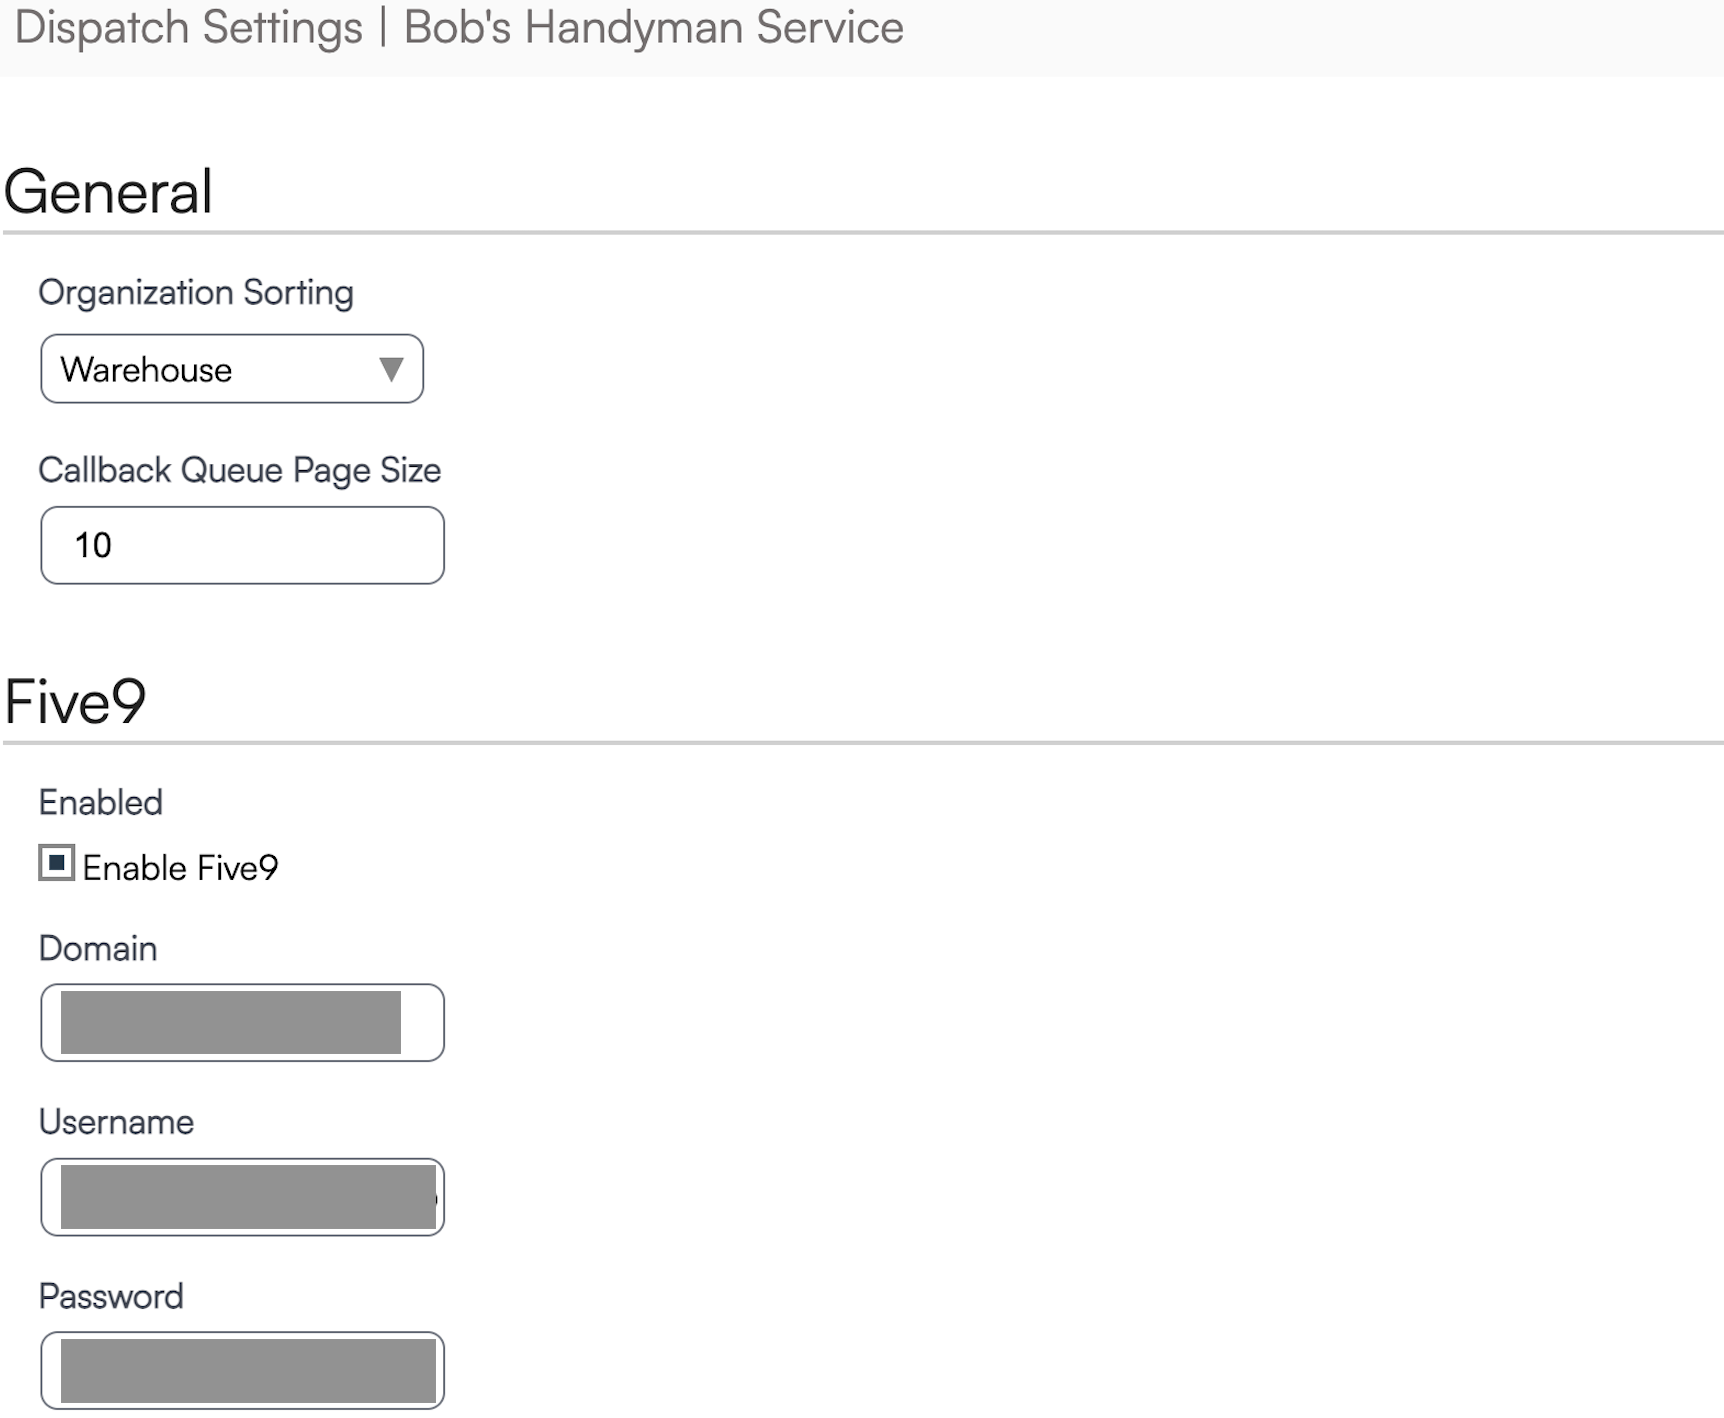1724x1418 pixels.
Task: Click into the Domain input field
Action: (242, 1022)
